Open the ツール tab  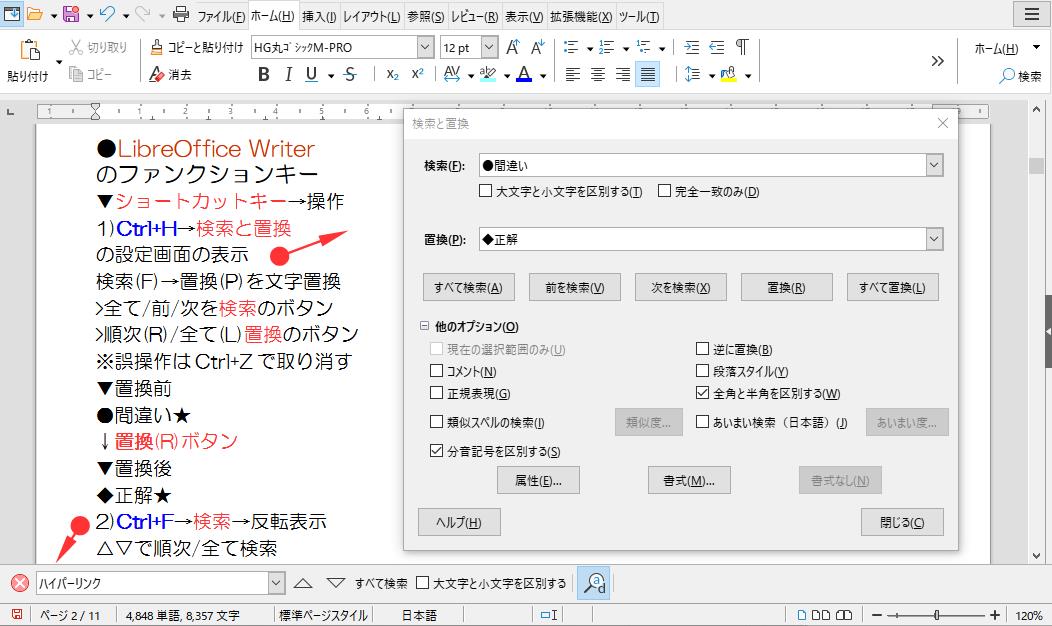639,16
